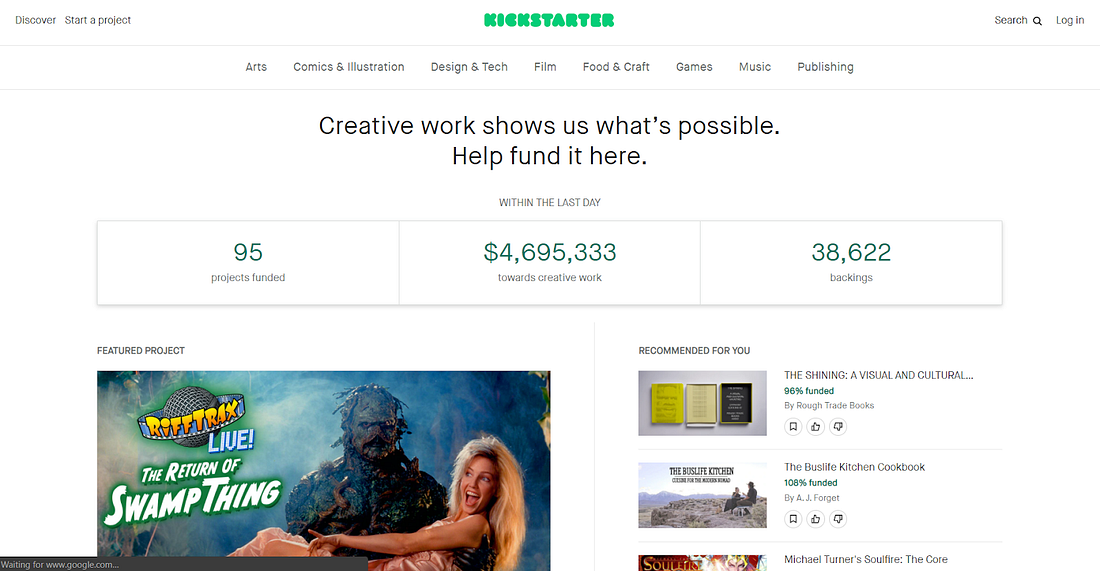This screenshot has height=571, width=1100.
Task: Open the Food & Craft category
Action: tap(616, 67)
